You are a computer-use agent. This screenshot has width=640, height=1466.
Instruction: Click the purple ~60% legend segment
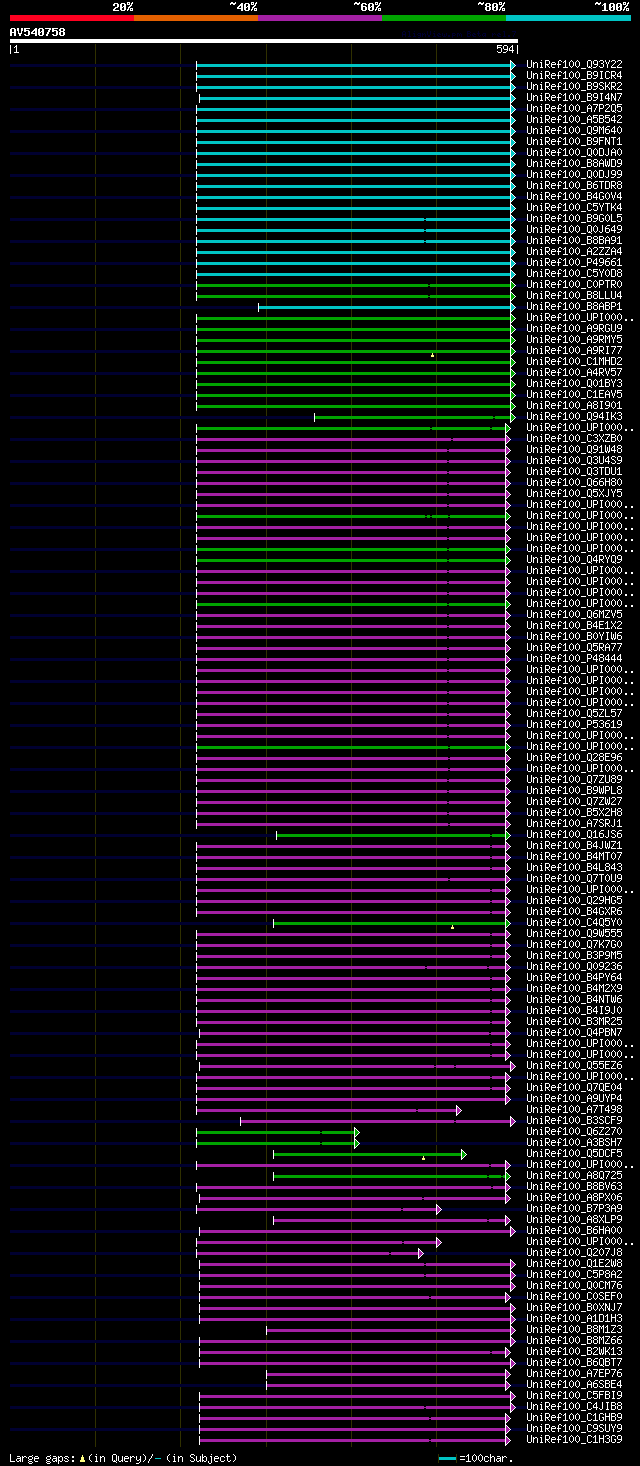click(x=319, y=18)
